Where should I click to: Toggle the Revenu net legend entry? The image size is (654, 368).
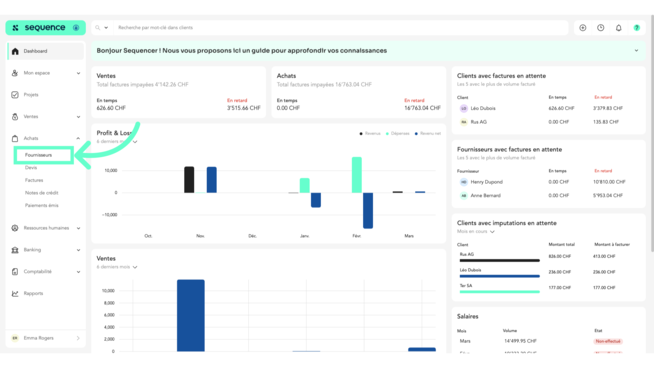[428, 134]
